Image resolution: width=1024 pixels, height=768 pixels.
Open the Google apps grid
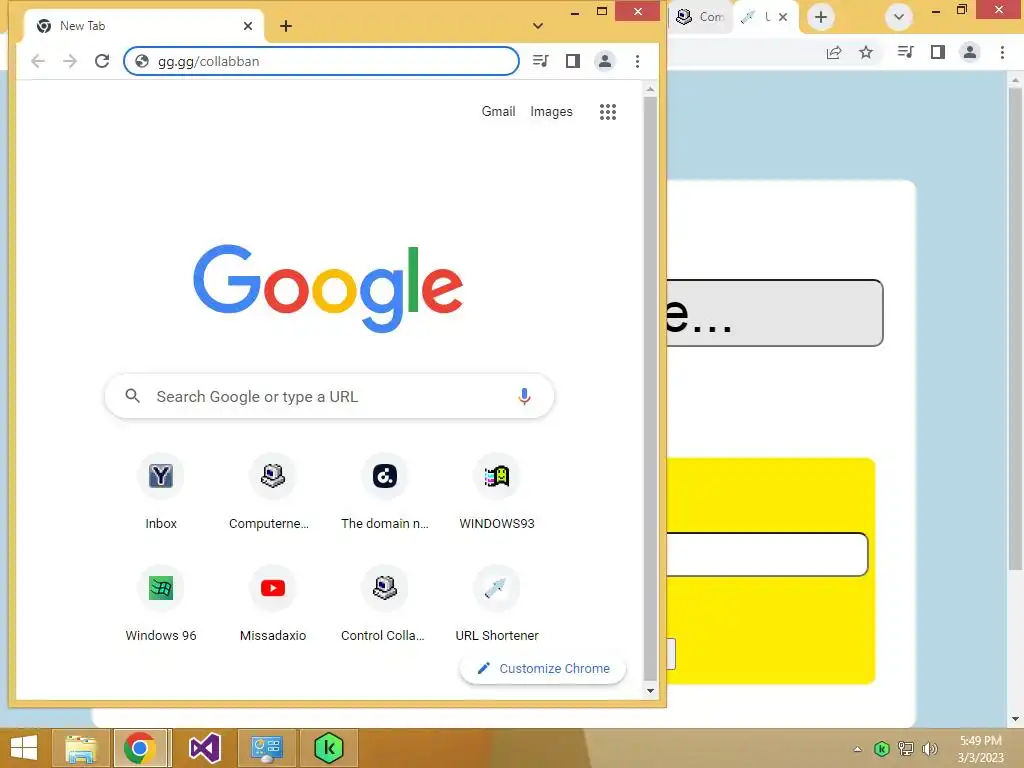pyautogui.click(x=608, y=112)
